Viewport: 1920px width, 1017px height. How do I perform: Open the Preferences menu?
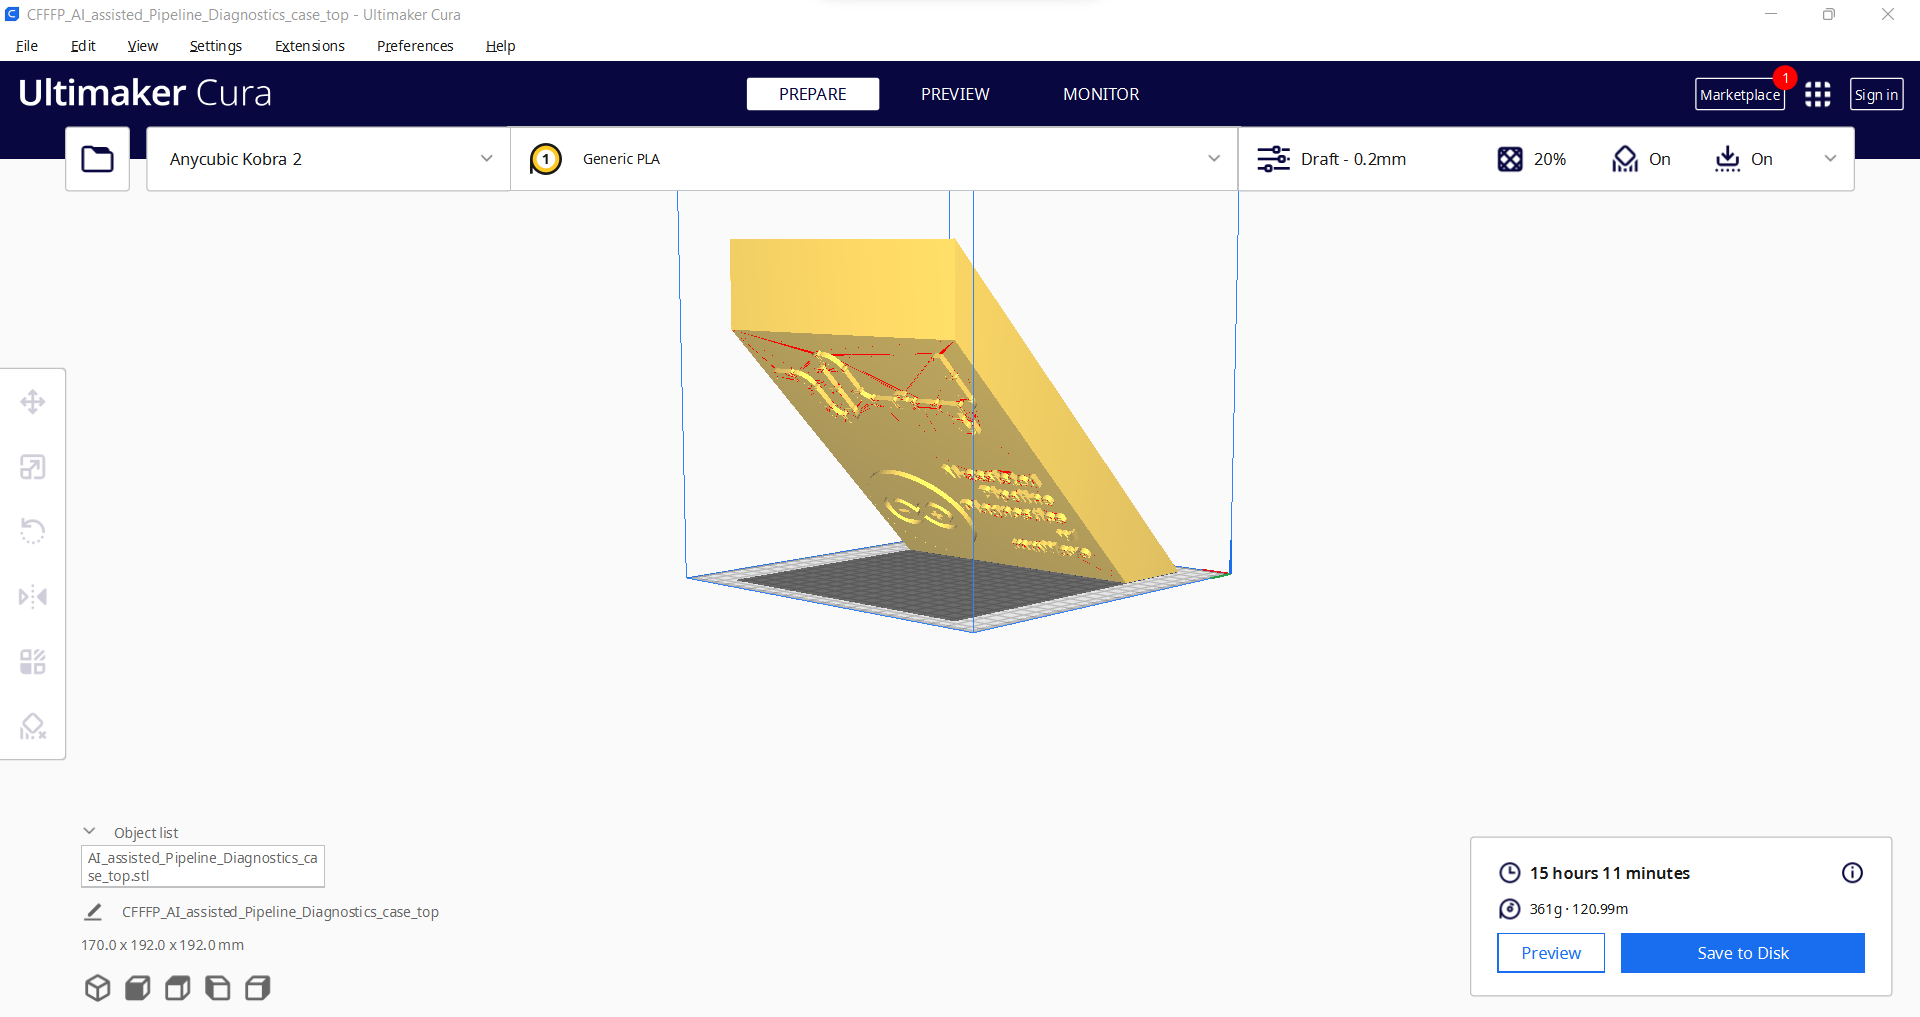(x=415, y=46)
